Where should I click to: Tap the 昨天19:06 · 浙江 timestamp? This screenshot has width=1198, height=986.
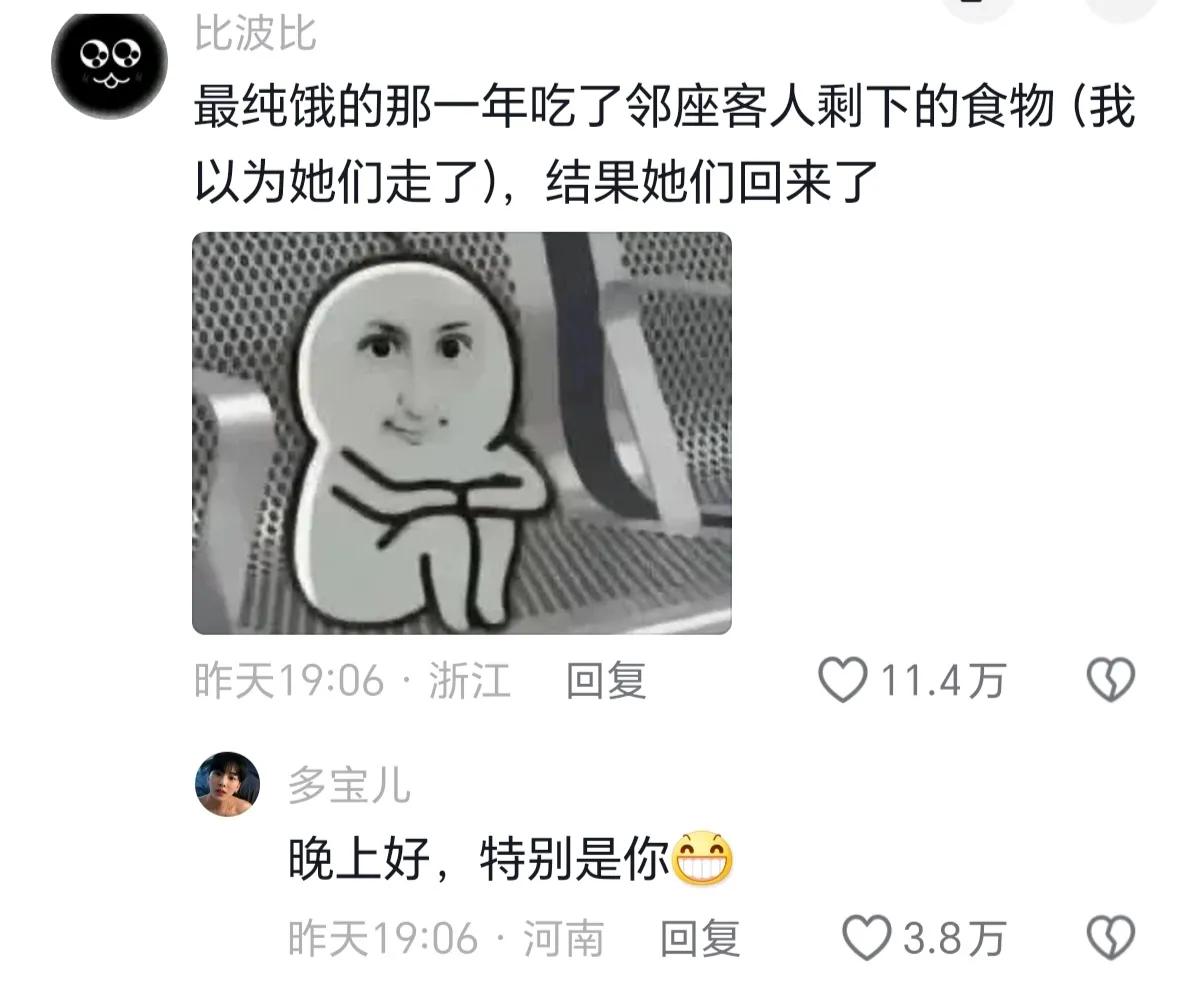coord(352,681)
